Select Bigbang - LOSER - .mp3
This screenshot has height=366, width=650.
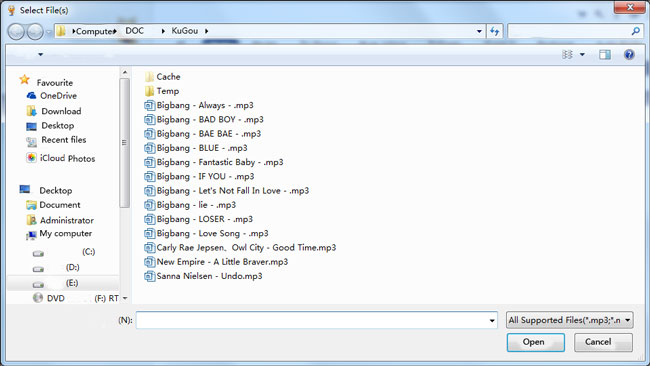click(x=198, y=219)
